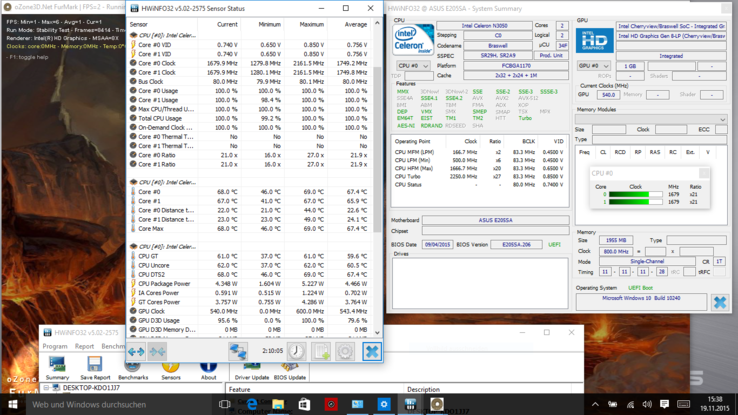Click the collapse sensor columns arrows icon
Image resolution: width=738 pixels, height=415 pixels.
coord(157,351)
